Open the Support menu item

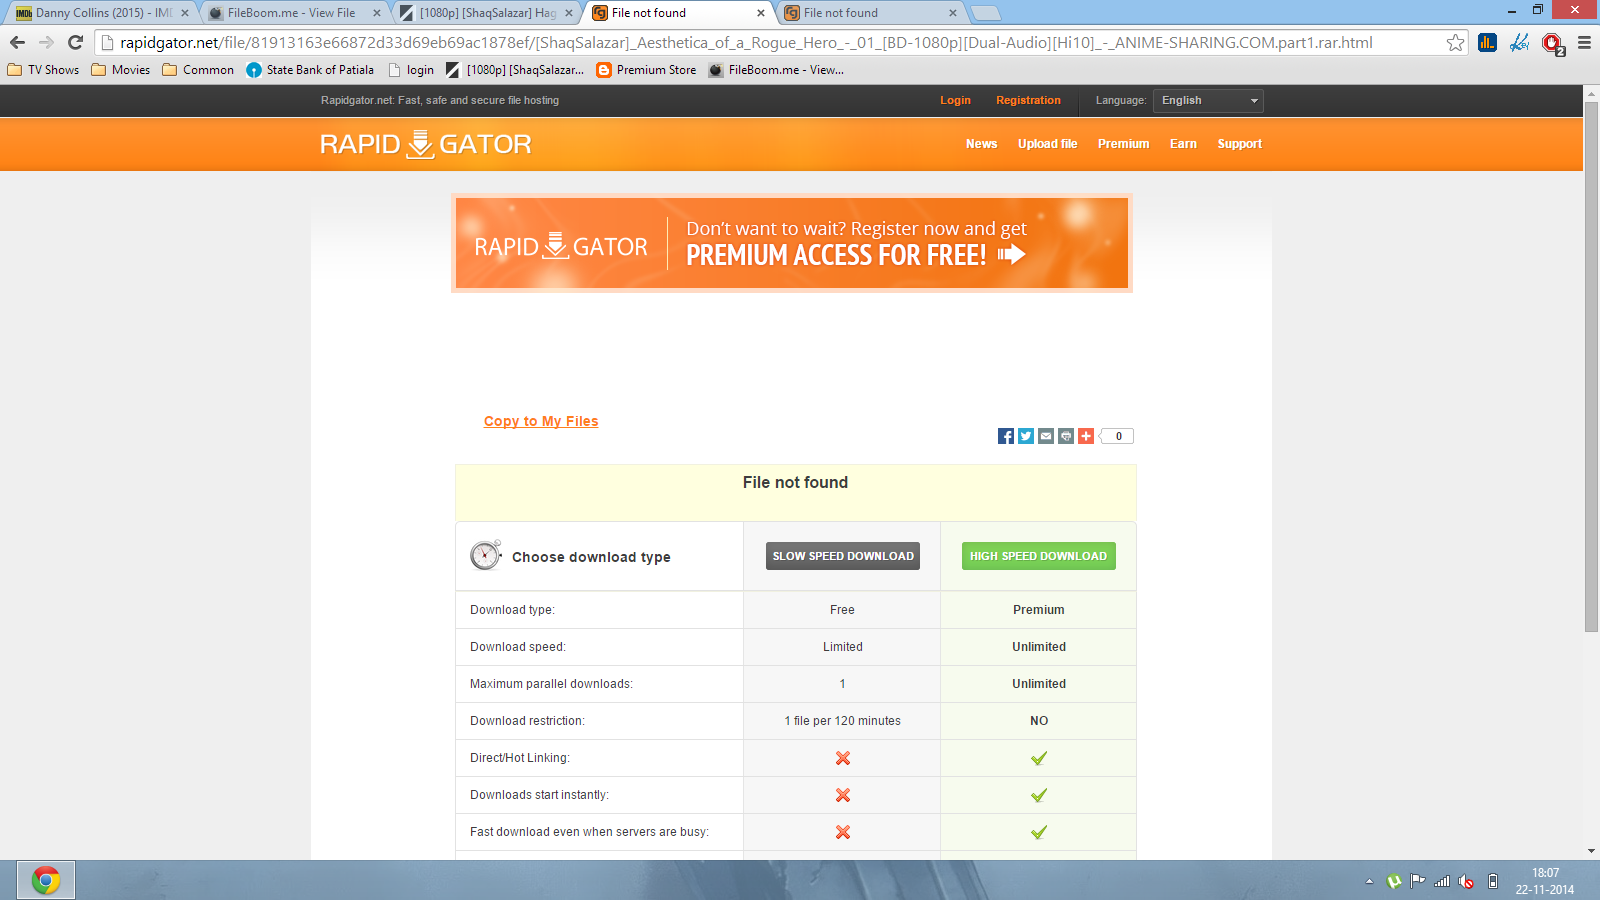coord(1239,144)
